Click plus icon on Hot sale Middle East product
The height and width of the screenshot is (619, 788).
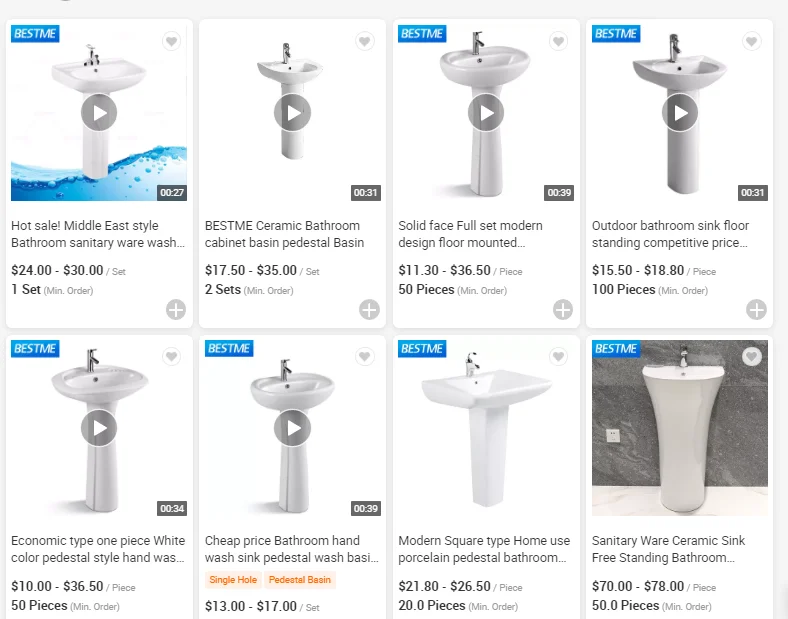pos(176,309)
